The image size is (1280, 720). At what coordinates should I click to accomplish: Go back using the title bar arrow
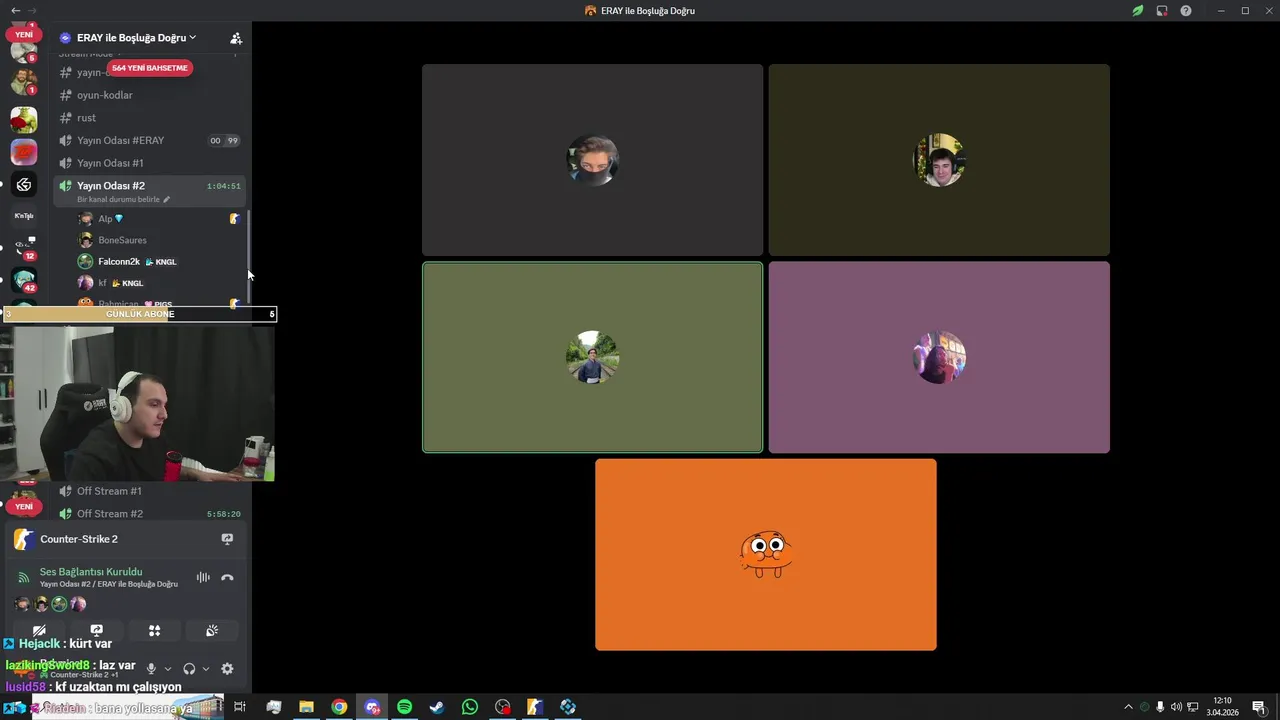click(15, 11)
